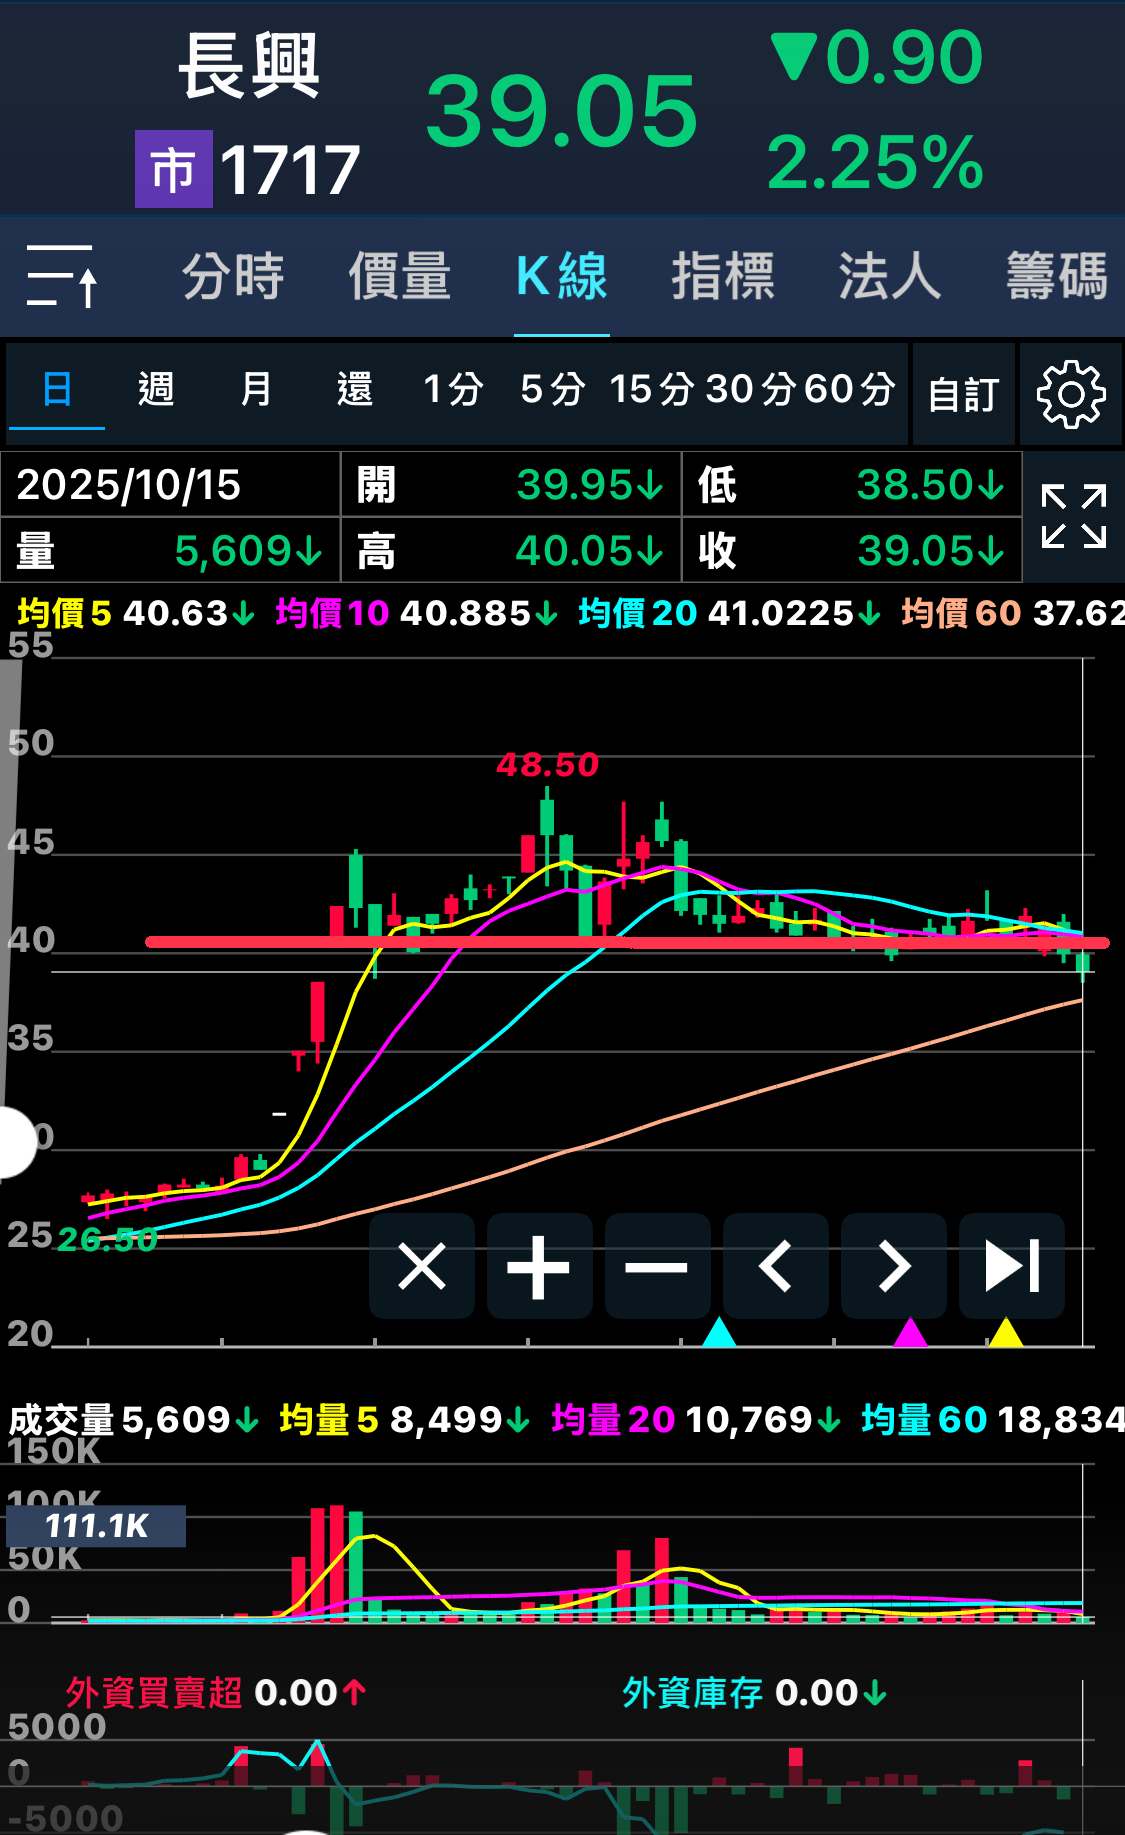The width and height of the screenshot is (1125, 1835).
Task: Switch to 週 weekly timeframe
Action: 156,389
